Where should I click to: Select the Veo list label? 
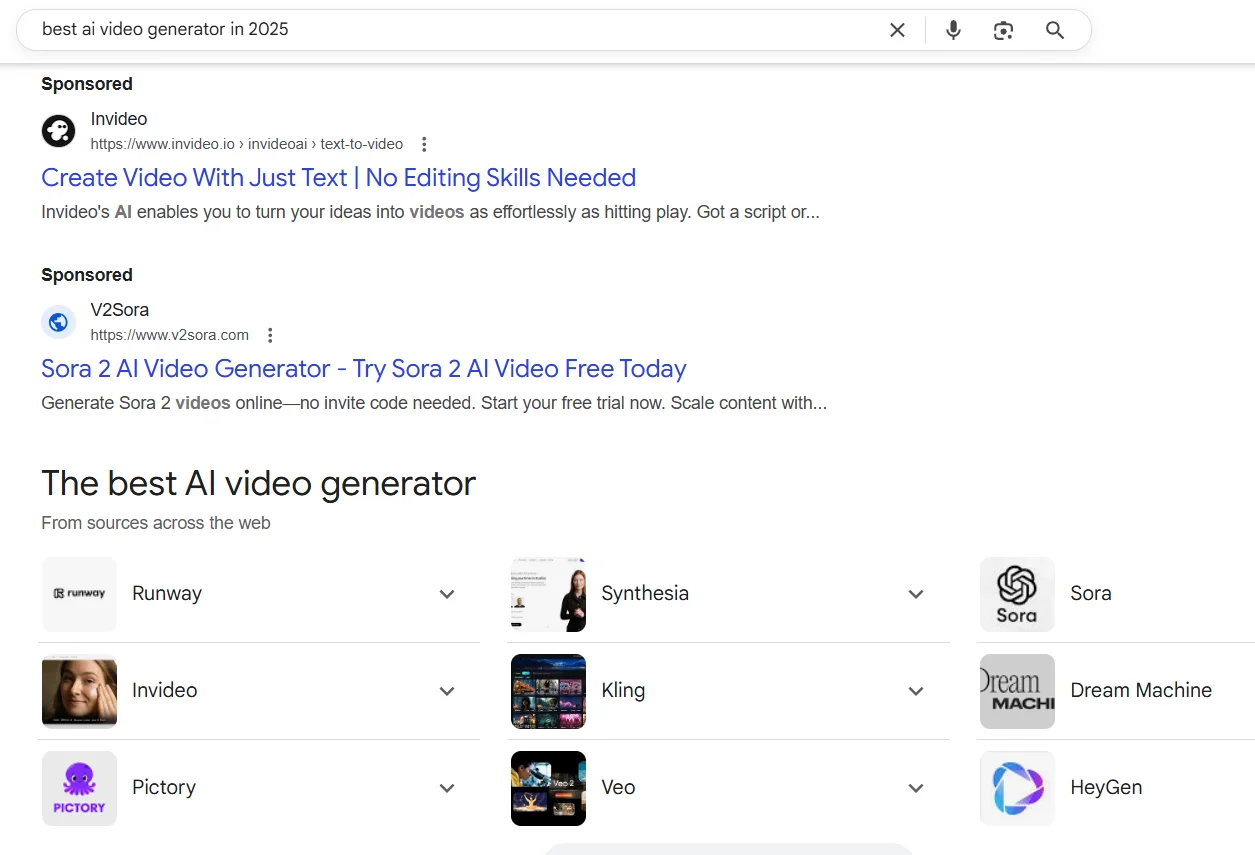click(x=618, y=788)
